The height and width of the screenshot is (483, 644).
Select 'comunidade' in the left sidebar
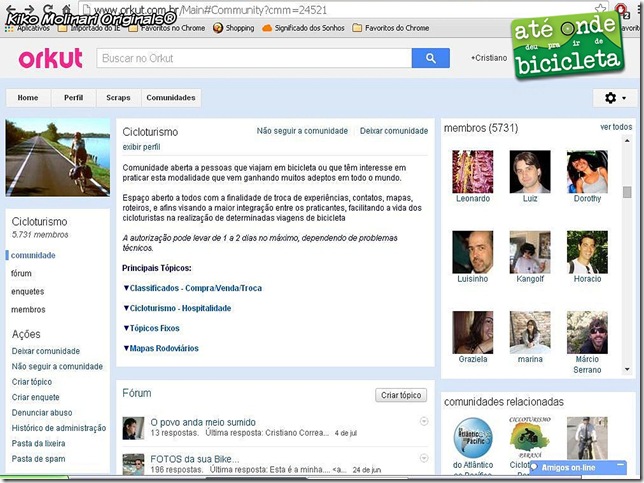click(33, 255)
